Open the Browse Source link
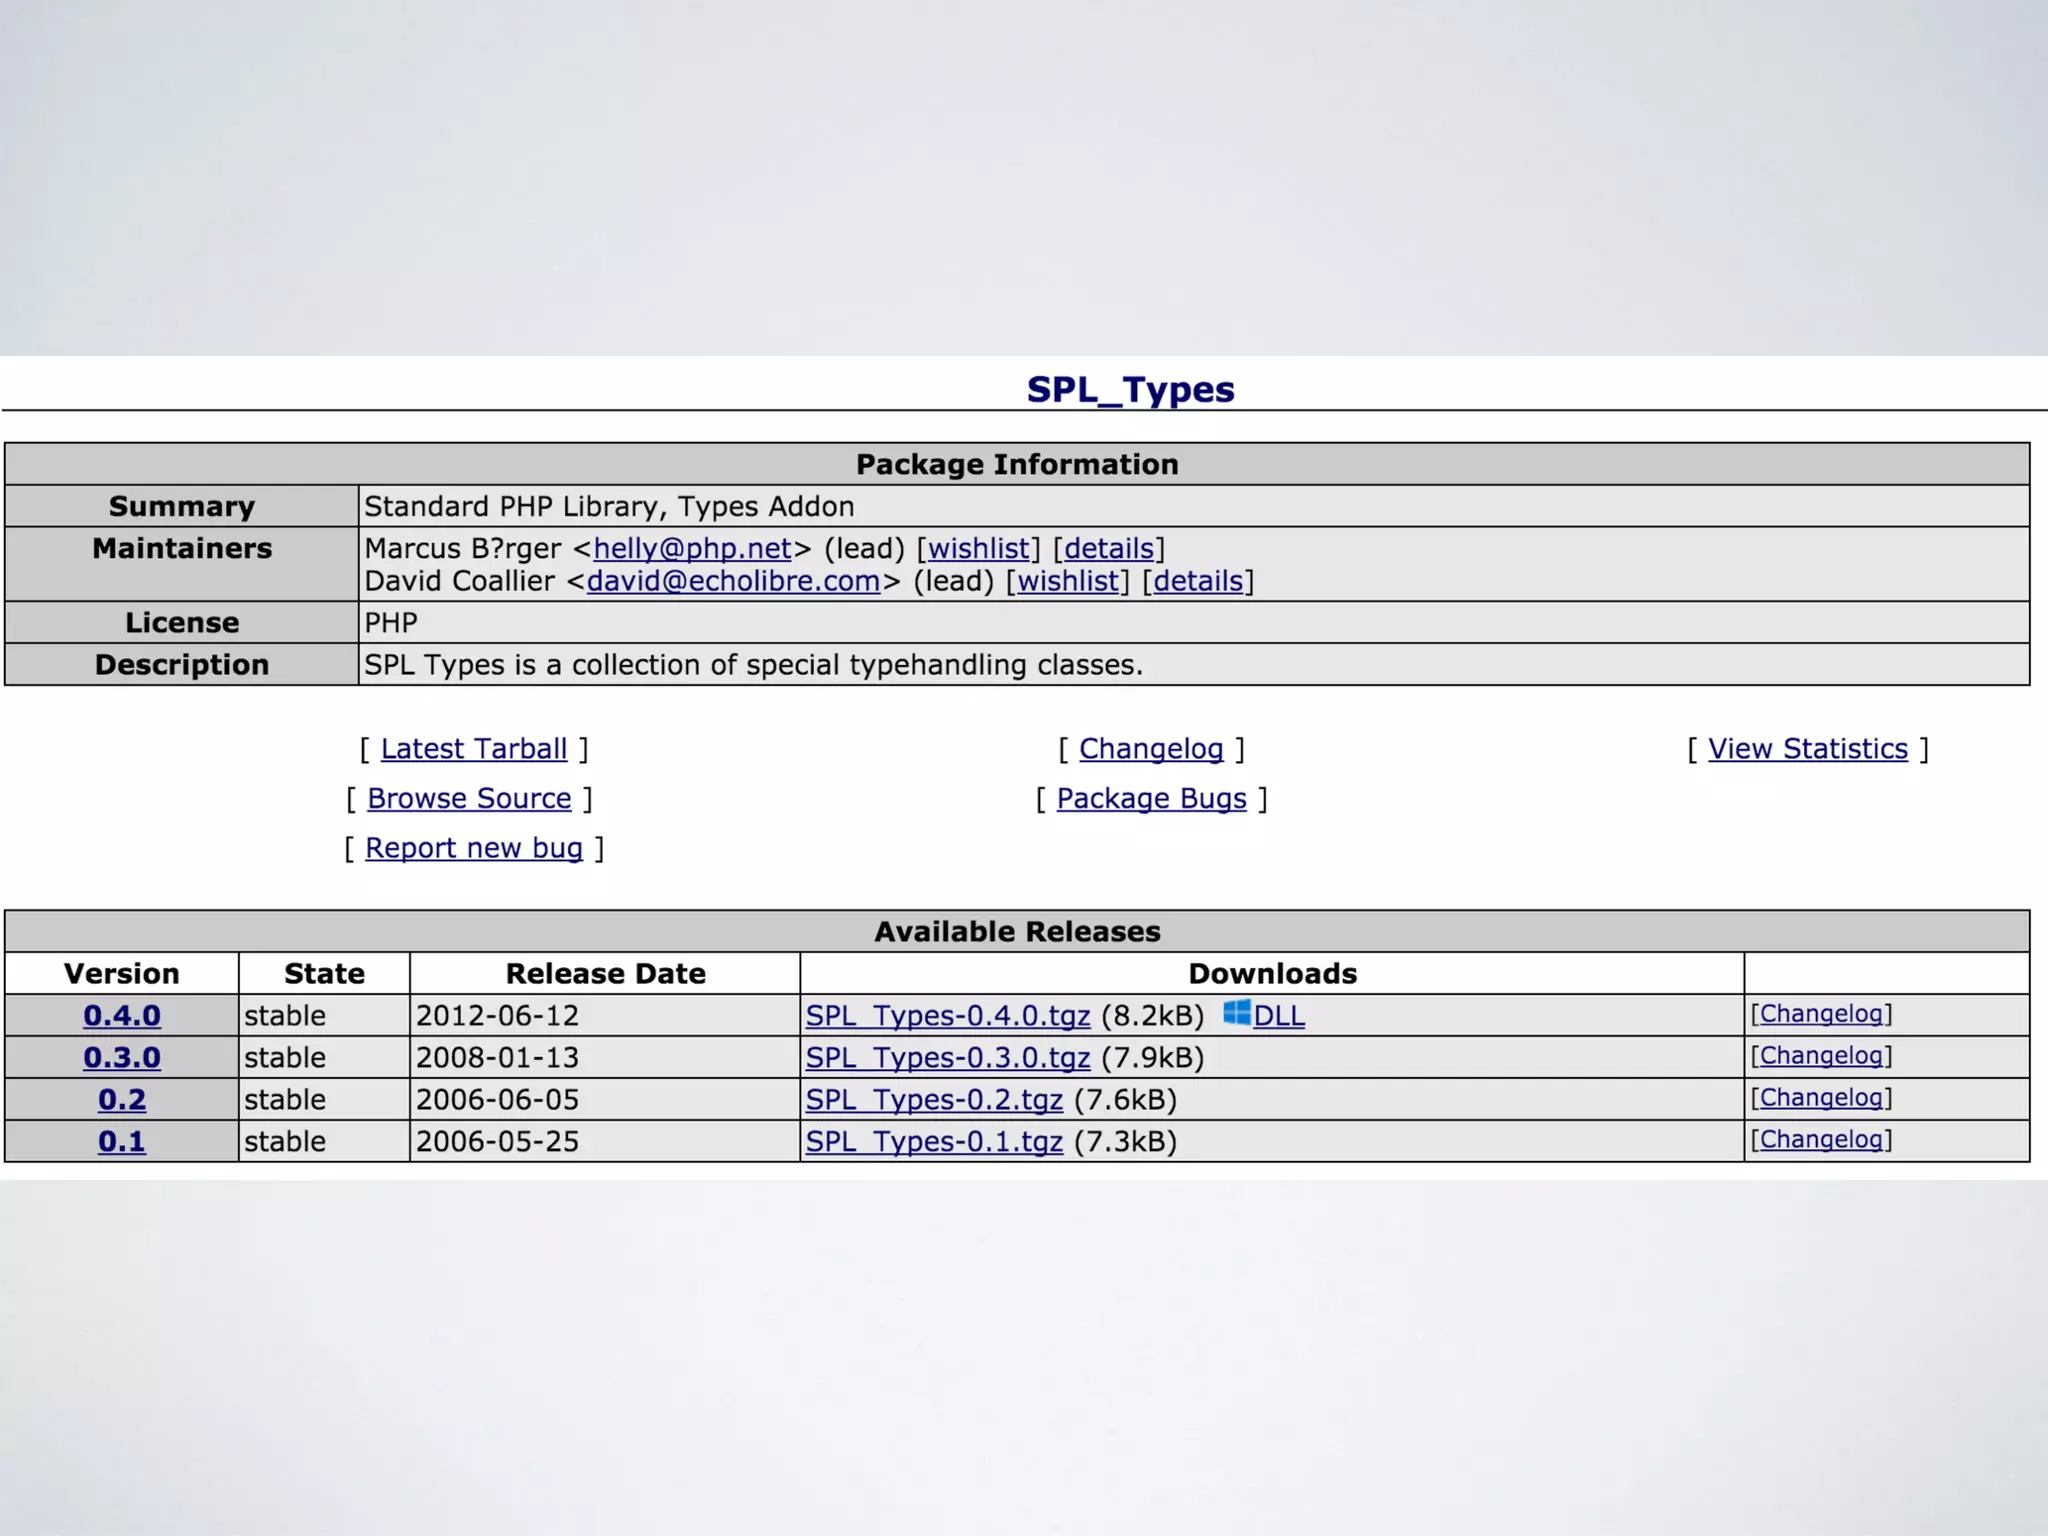Screen dimensions: 2048x1536 point(469,799)
